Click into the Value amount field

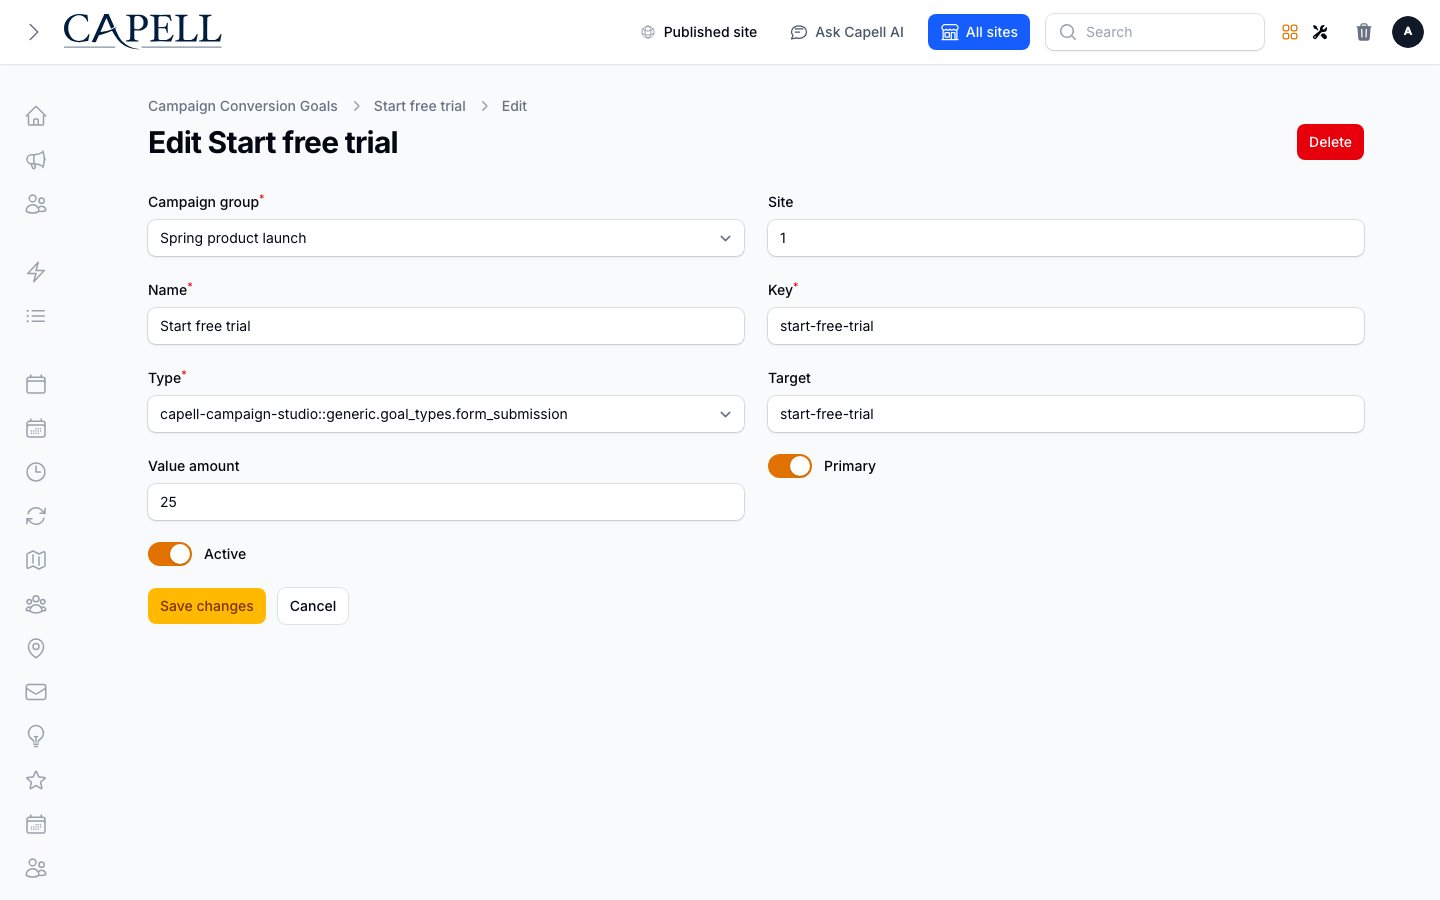click(446, 502)
